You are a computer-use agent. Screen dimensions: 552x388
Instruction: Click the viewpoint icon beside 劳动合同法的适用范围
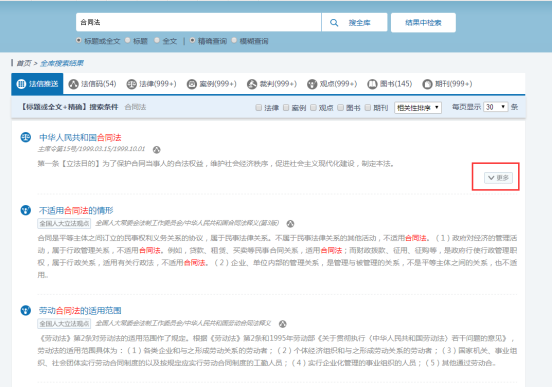click(x=26, y=311)
